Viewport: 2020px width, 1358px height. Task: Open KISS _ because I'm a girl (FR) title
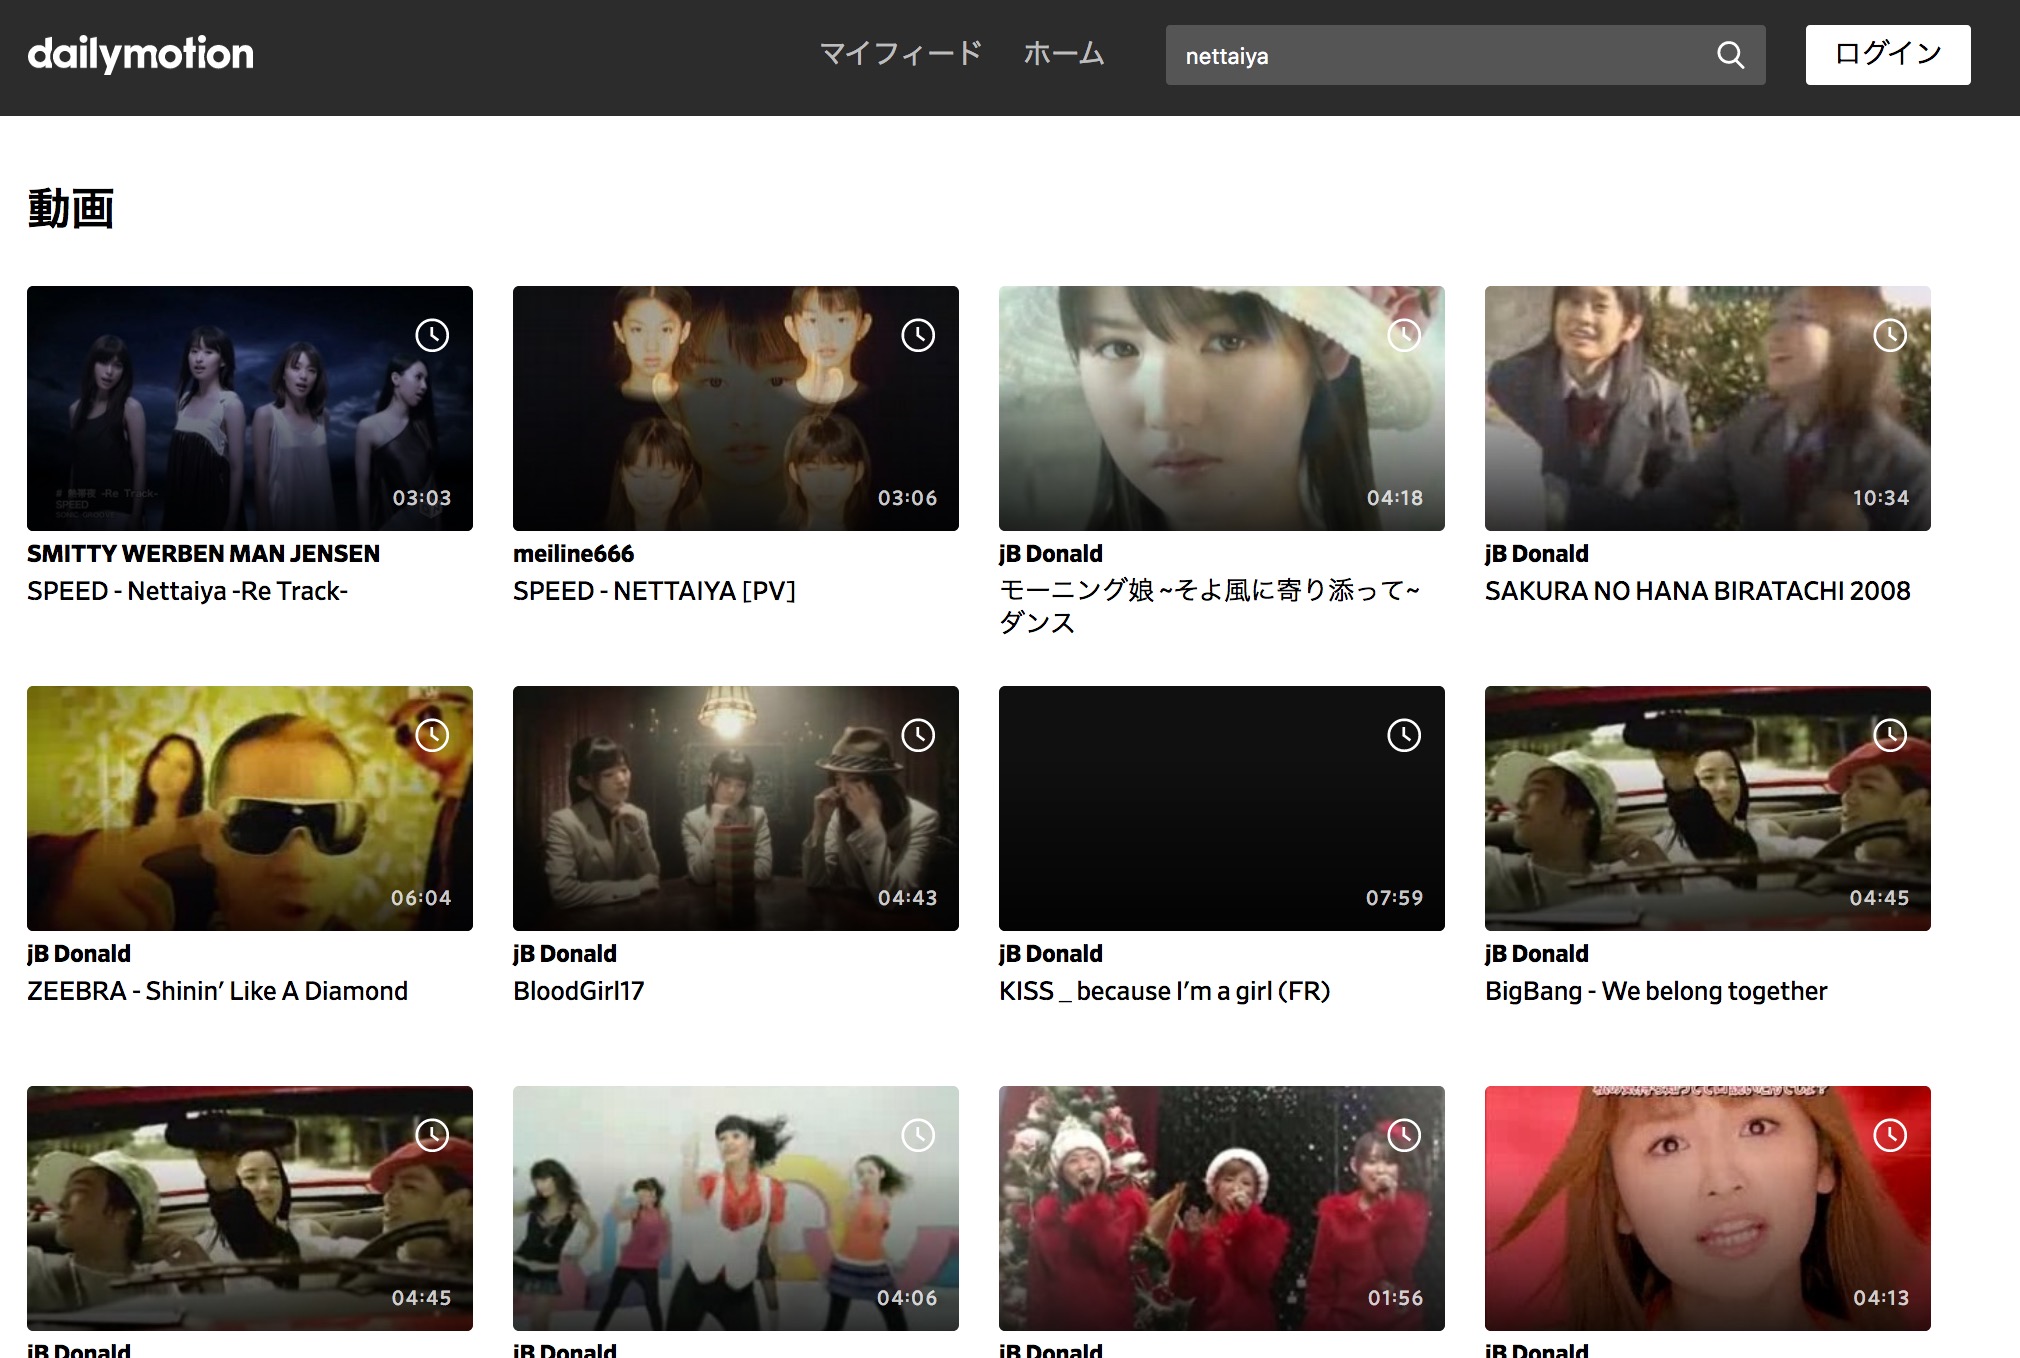[1165, 991]
